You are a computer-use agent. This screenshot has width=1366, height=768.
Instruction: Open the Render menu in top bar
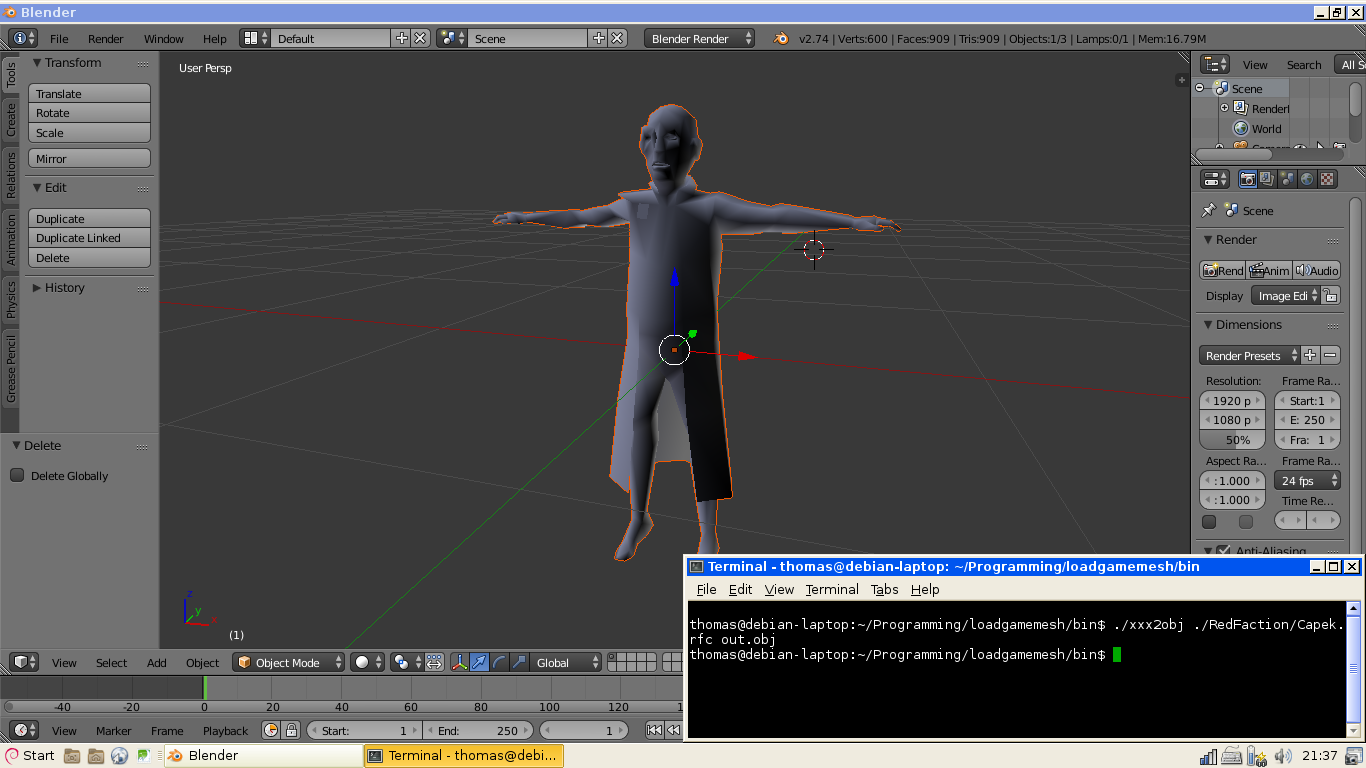pos(105,38)
